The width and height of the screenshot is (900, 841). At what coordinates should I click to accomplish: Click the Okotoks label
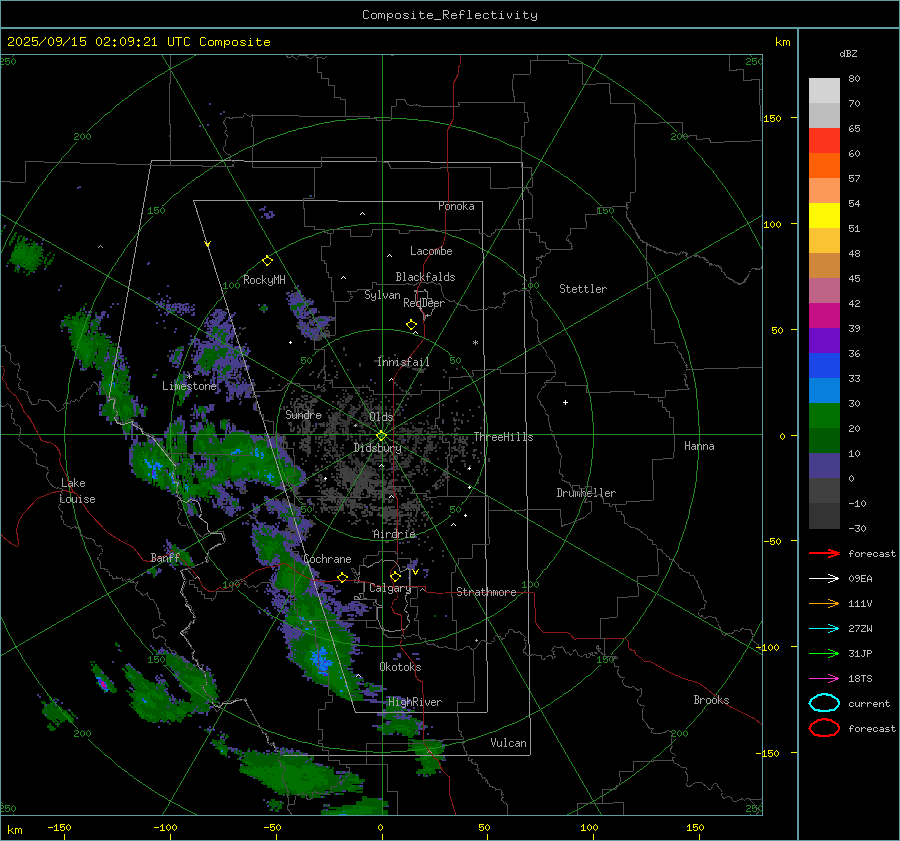point(400,667)
